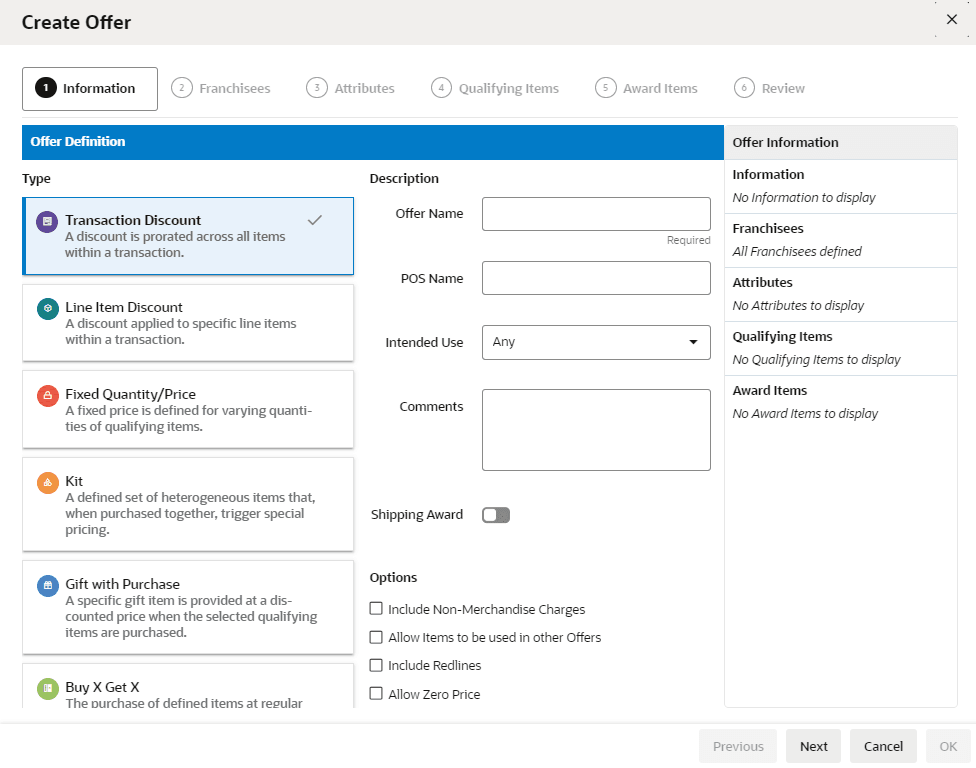Select the teal Line Item Discount icon
Image resolution: width=976 pixels, height=768 pixels.
[x=47, y=309]
